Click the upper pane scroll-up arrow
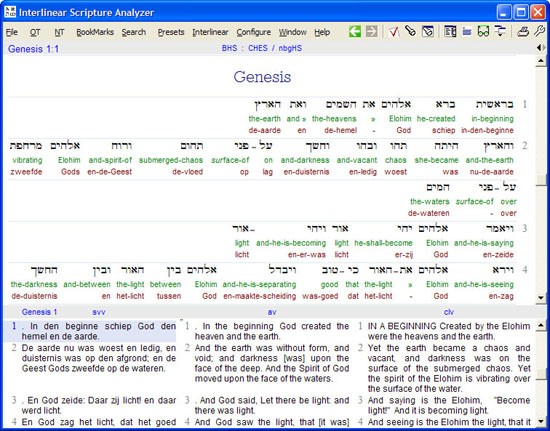 pos(541,61)
